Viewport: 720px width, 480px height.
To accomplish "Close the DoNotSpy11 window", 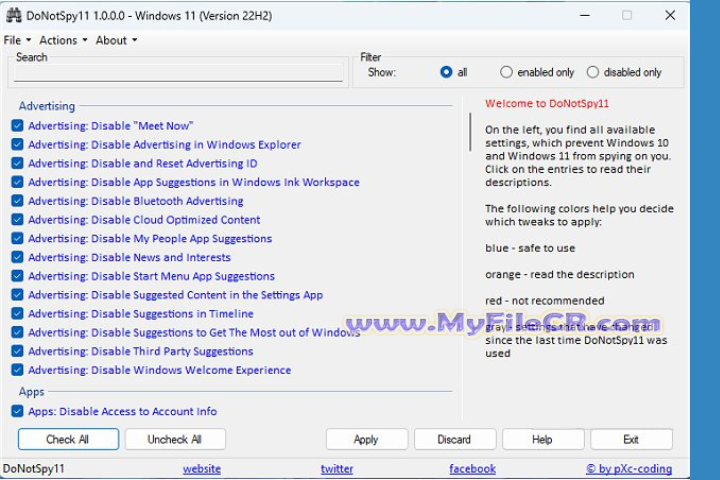I will coord(670,15).
